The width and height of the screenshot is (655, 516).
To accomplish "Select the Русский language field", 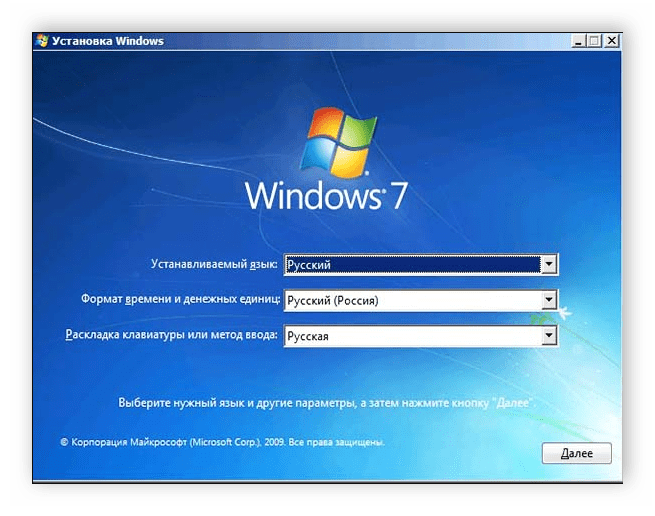I will pos(421,264).
